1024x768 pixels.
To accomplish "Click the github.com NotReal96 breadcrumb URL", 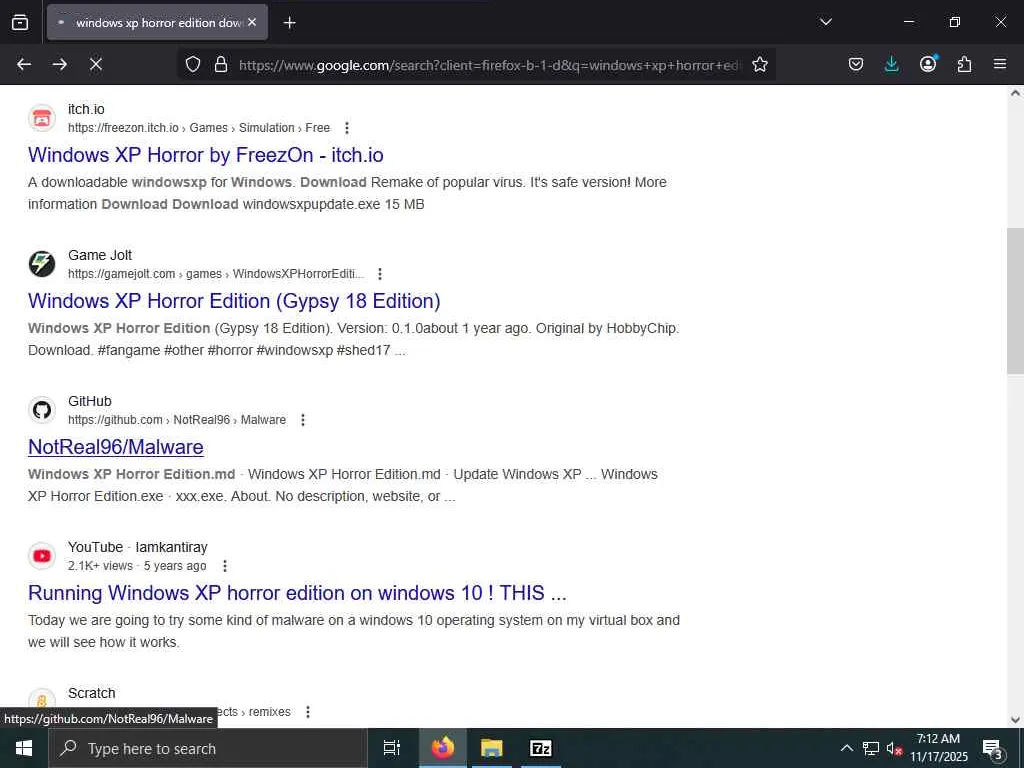I will point(177,420).
